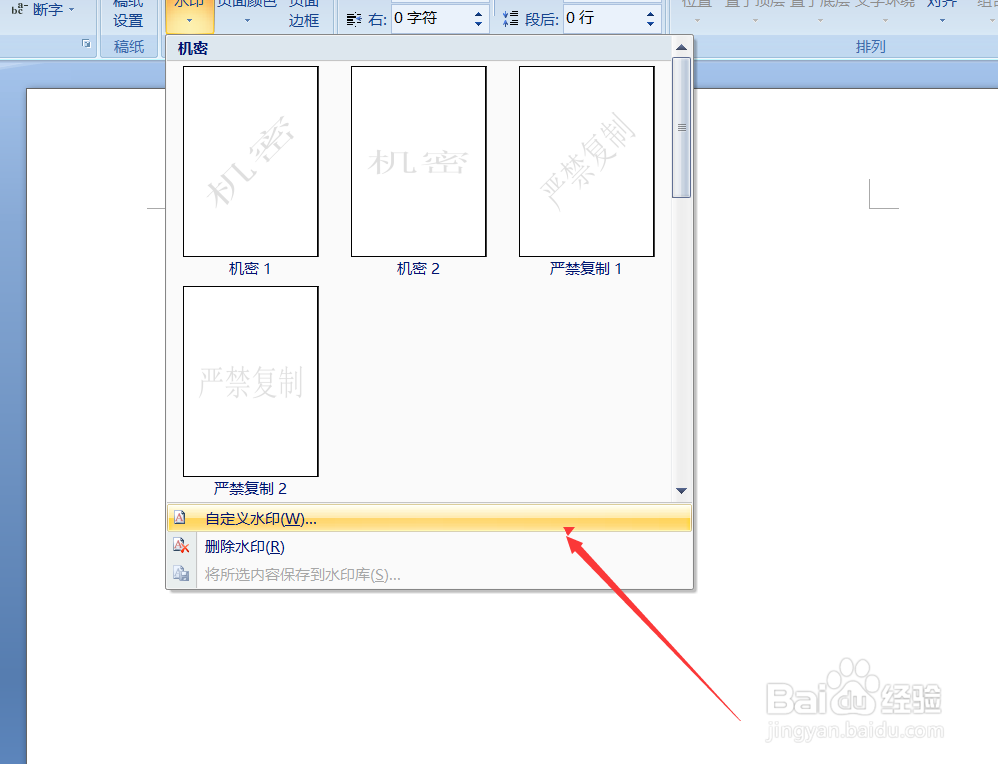Viewport: 998px width, 764px height.
Task: Click the 机密 1 caption text
Action: coord(250,269)
